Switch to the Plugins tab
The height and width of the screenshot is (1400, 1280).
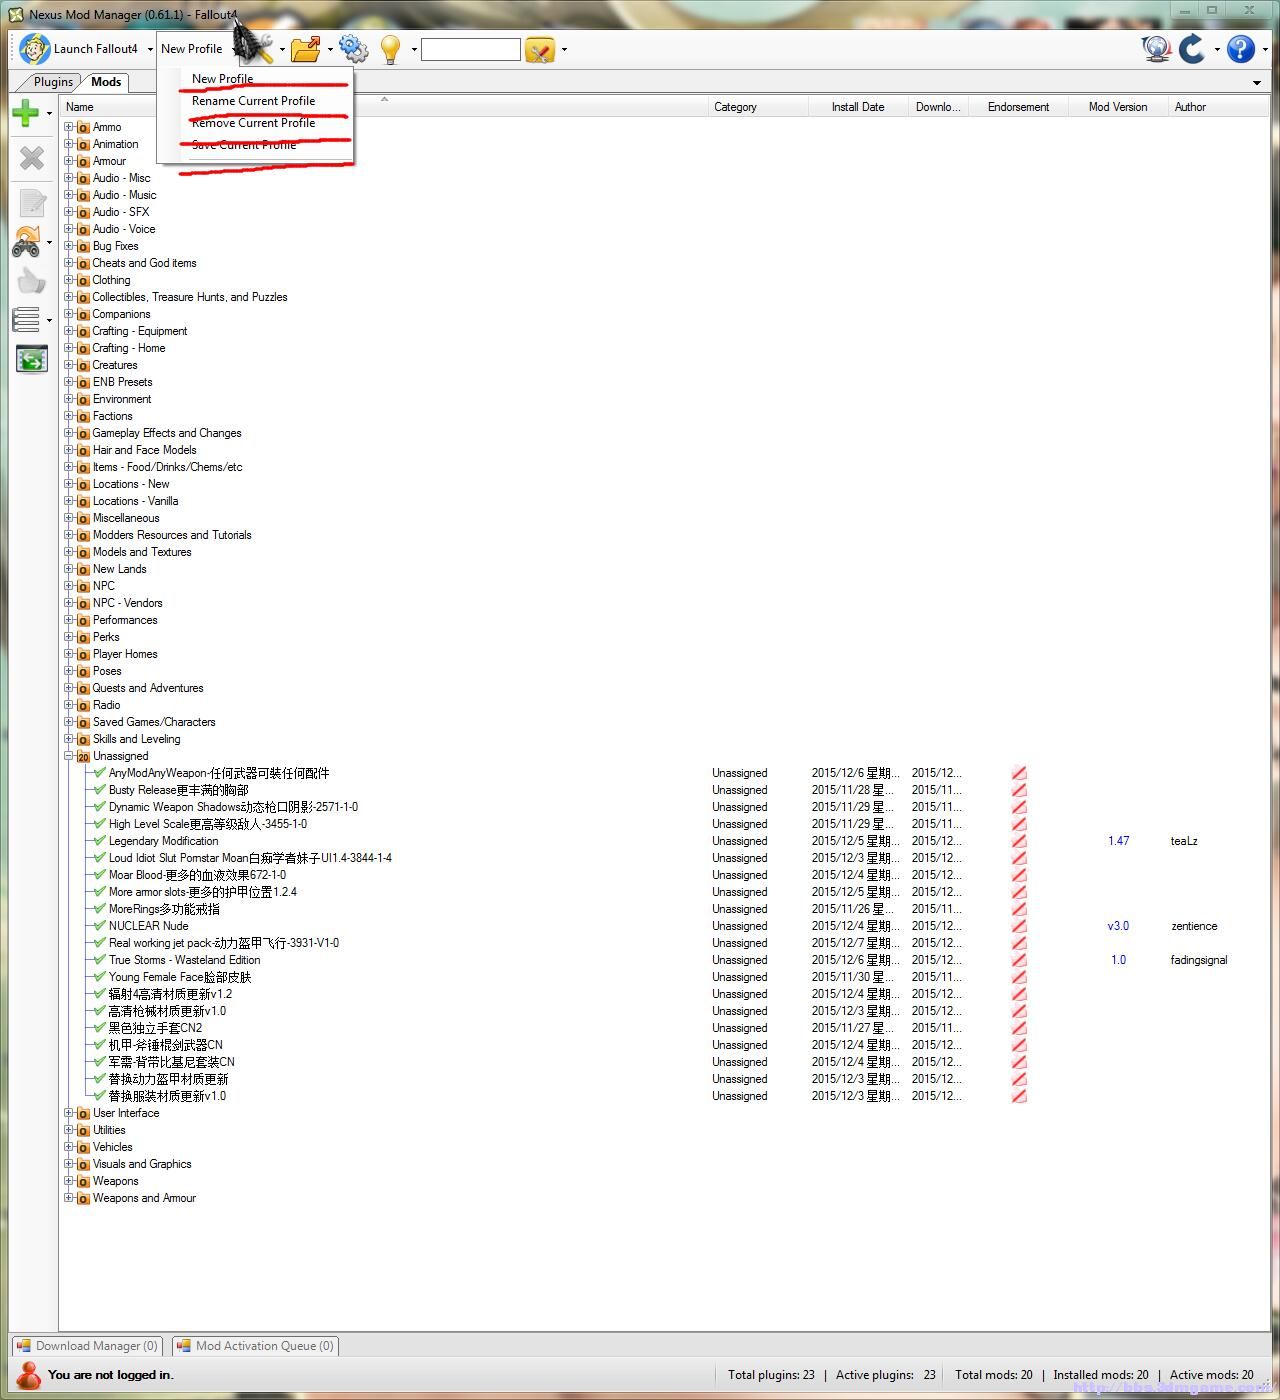click(53, 82)
